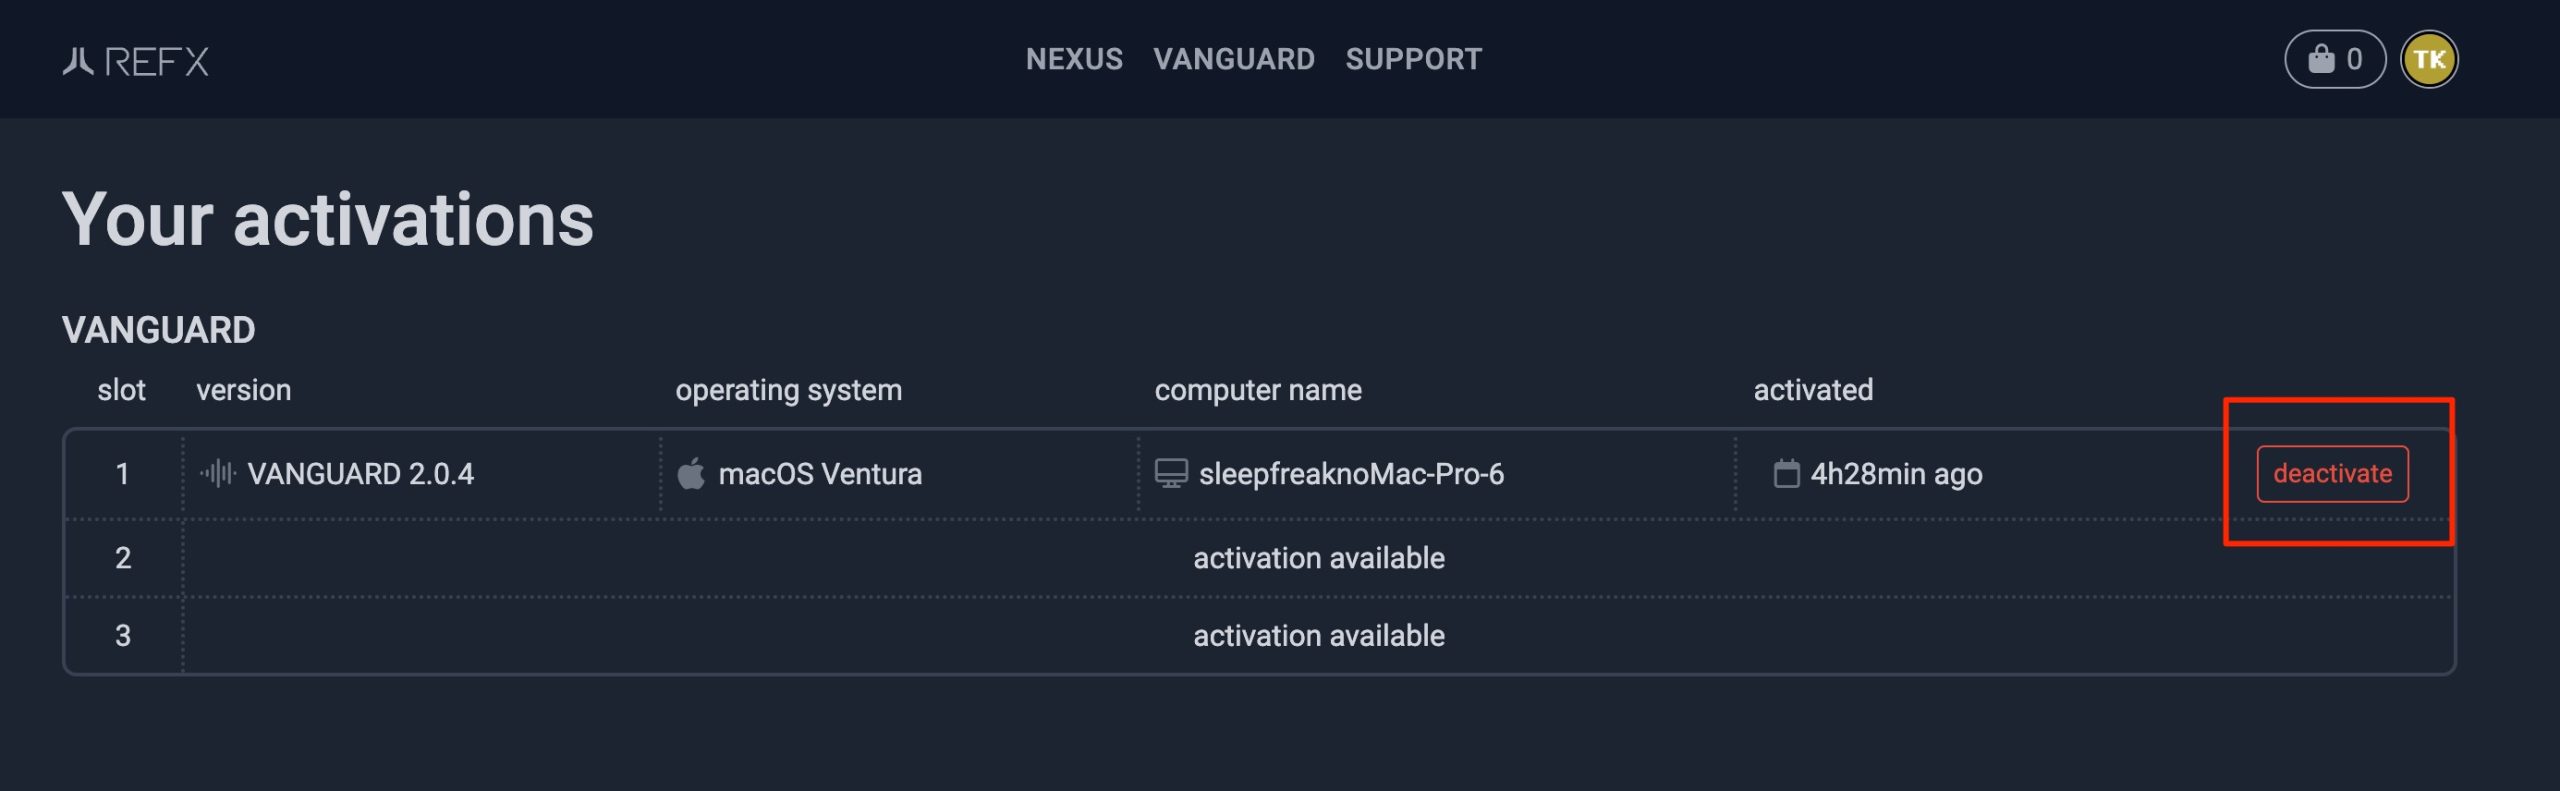Select the VANGUARD 2.0.4 version text
Screen dimensions: 2560x791
coord(360,474)
